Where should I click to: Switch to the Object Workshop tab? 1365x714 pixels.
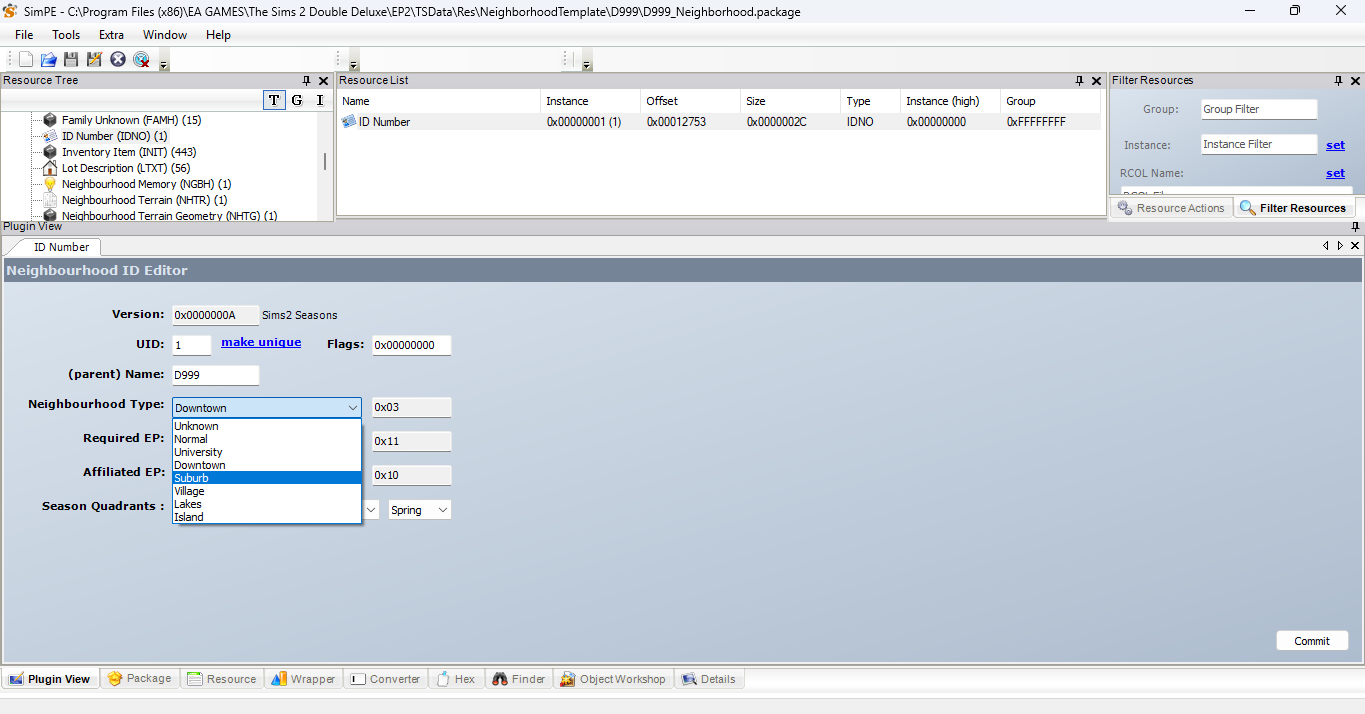(613, 679)
